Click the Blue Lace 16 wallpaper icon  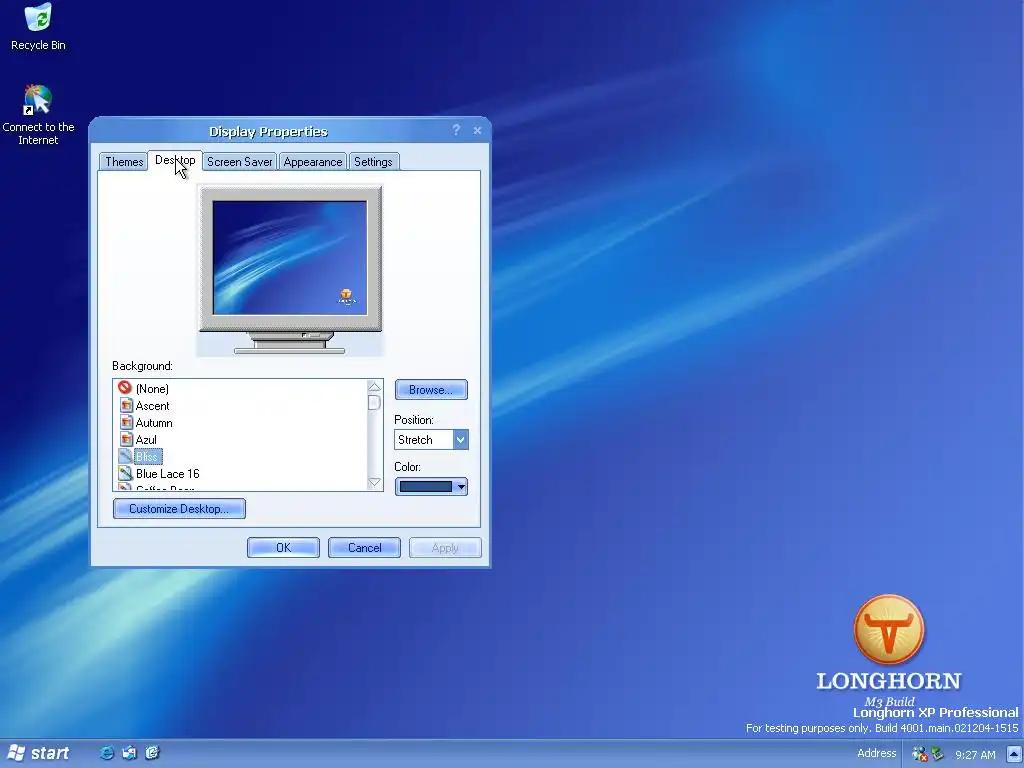point(126,473)
